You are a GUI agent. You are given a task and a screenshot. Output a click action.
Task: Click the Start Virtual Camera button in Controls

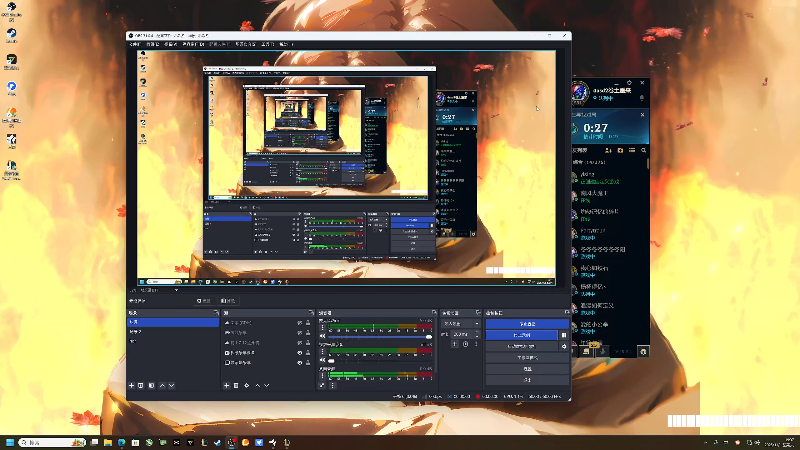pos(521,346)
